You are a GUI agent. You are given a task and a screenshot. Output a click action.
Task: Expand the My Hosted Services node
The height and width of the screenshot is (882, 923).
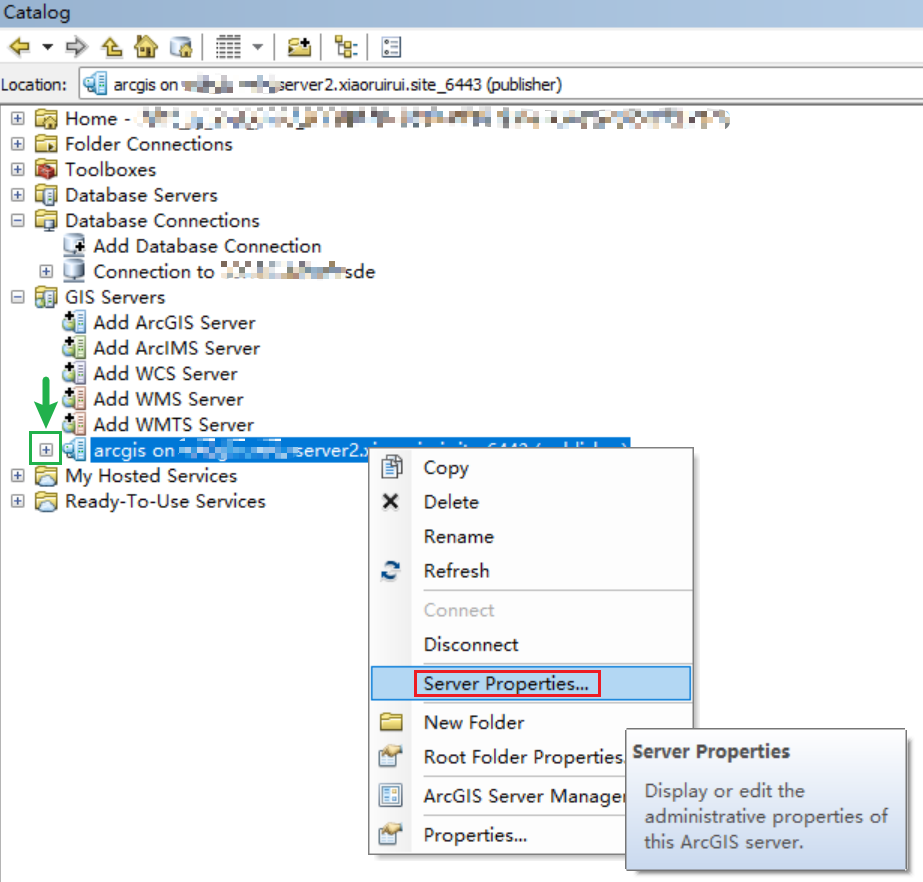pyautogui.click(x=18, y=475)
